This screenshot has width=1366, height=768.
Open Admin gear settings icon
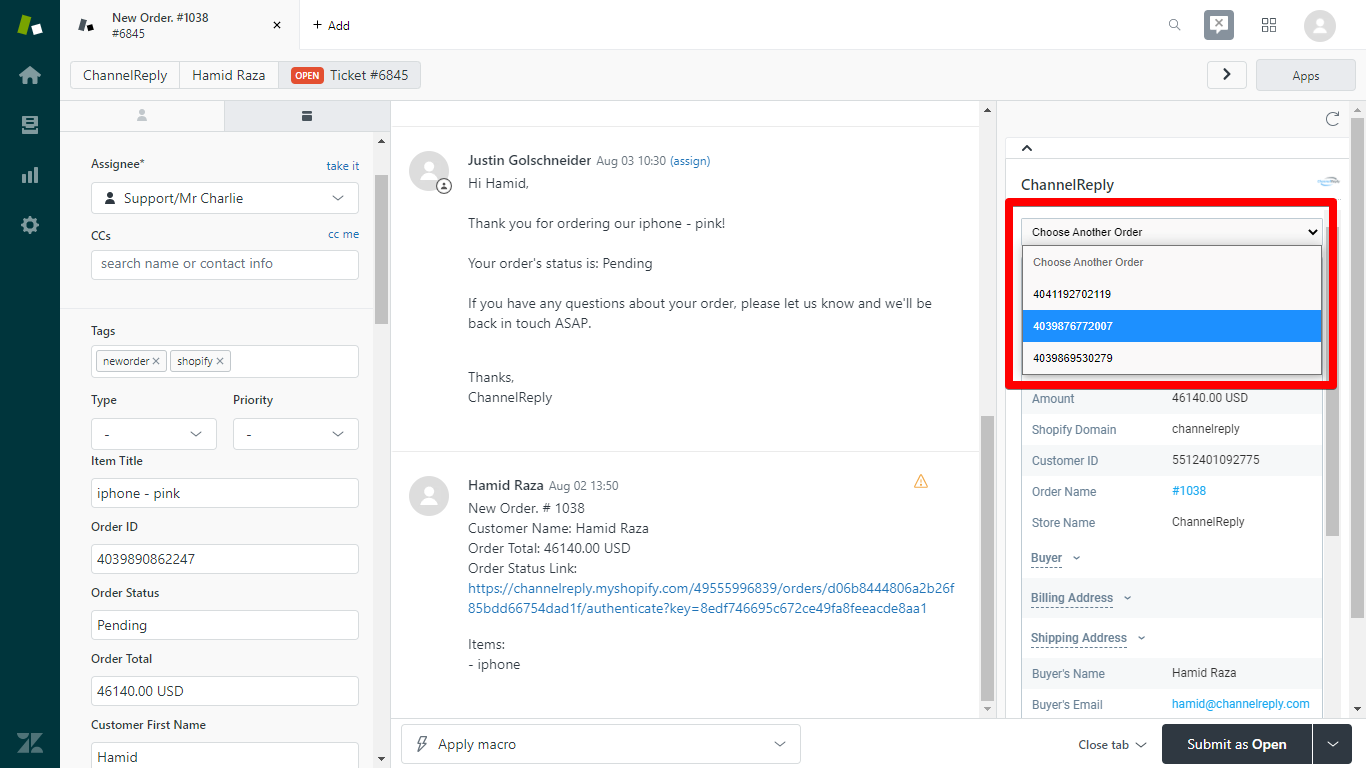(x=30, y=225)
